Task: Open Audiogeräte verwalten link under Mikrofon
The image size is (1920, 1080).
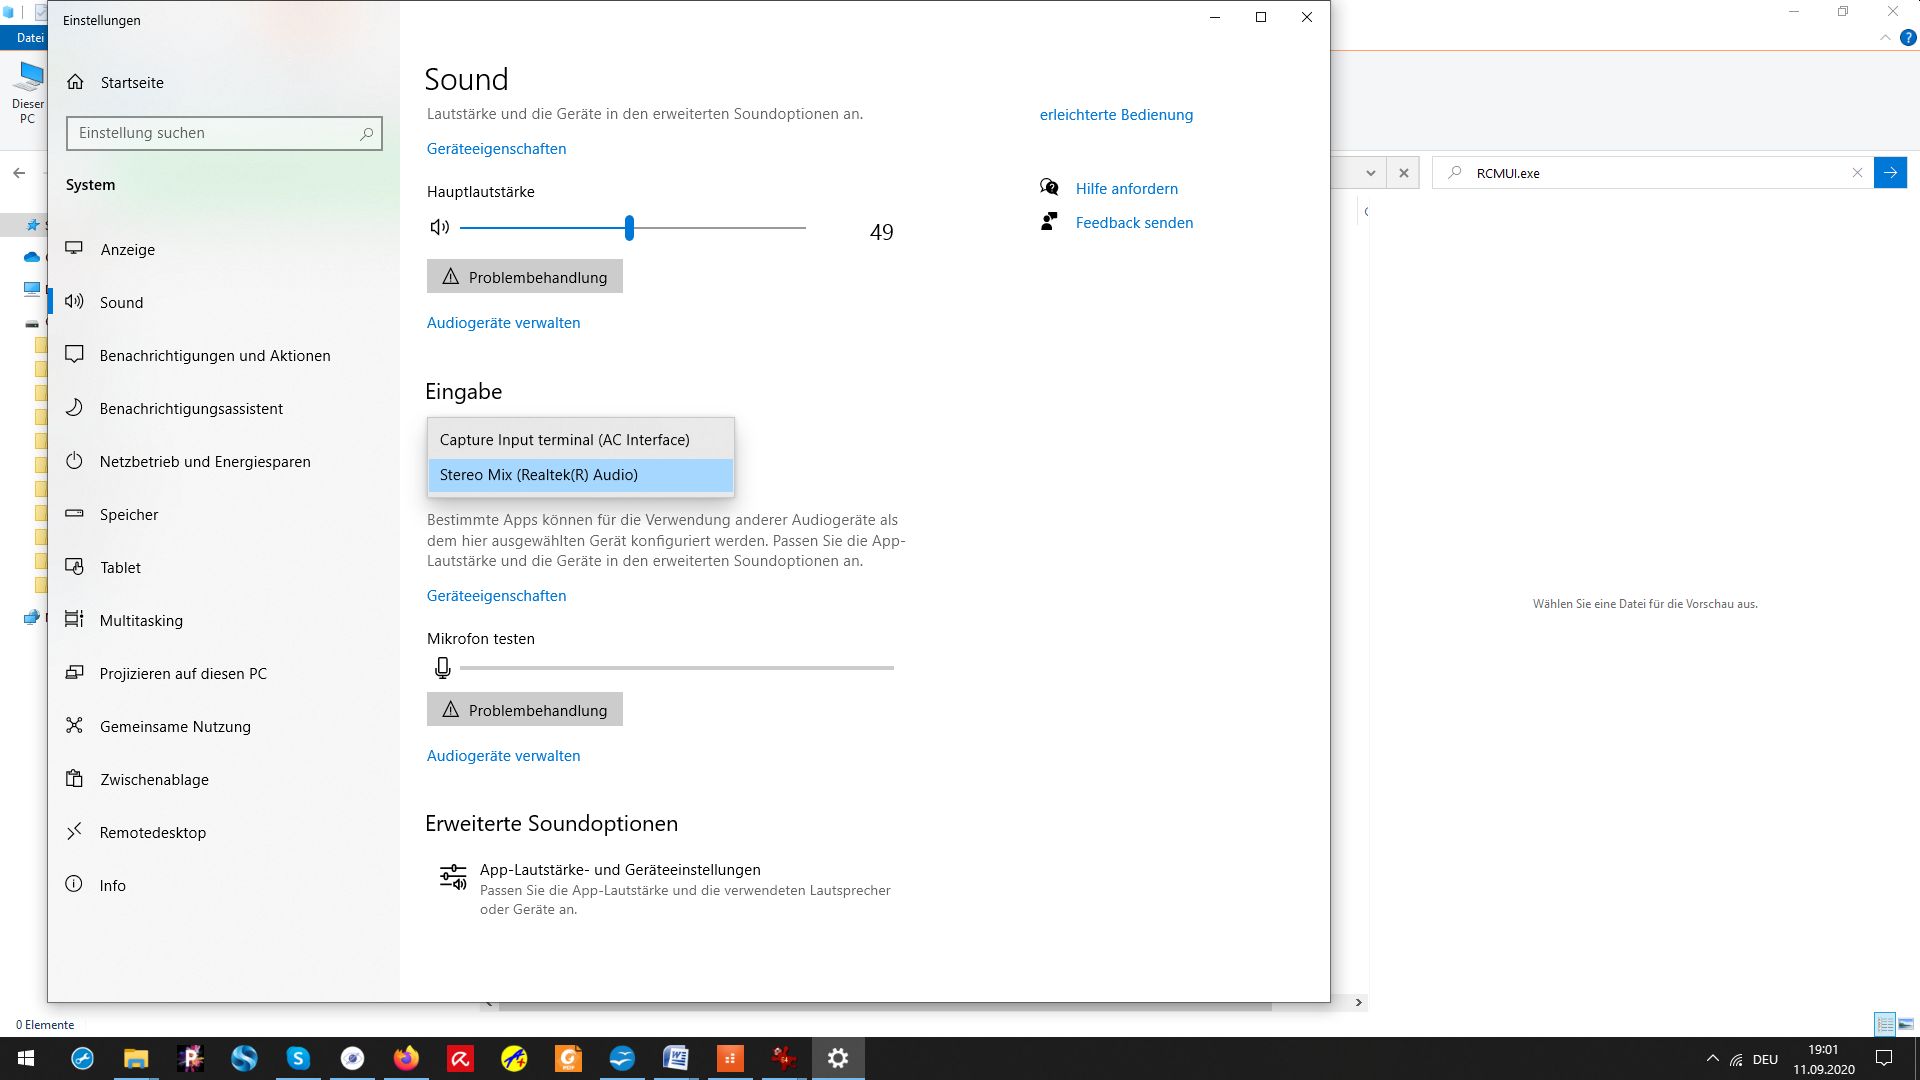Action: (503, 756)
